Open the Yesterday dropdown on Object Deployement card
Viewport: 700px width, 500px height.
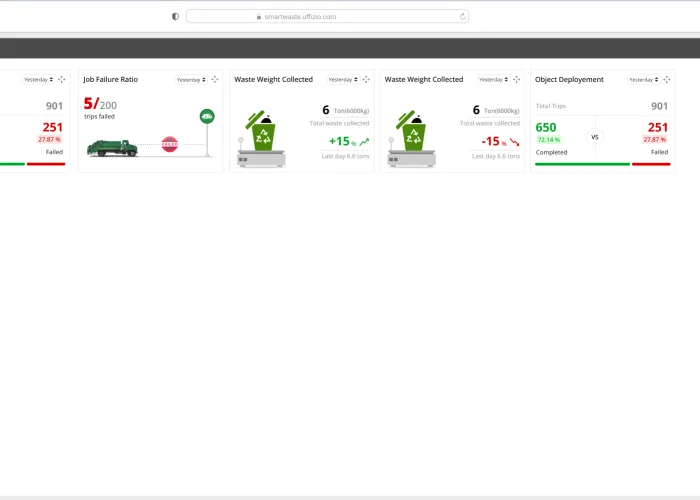pyautogui.click(x=642, y=80)
